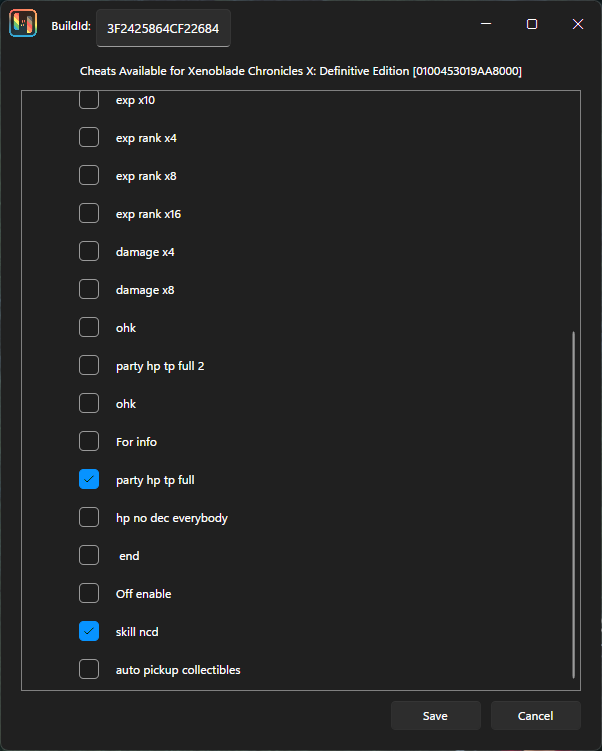602x751 pixels.
Task: Disable the skill ncd cheat
Action: (x=89, y=631)
